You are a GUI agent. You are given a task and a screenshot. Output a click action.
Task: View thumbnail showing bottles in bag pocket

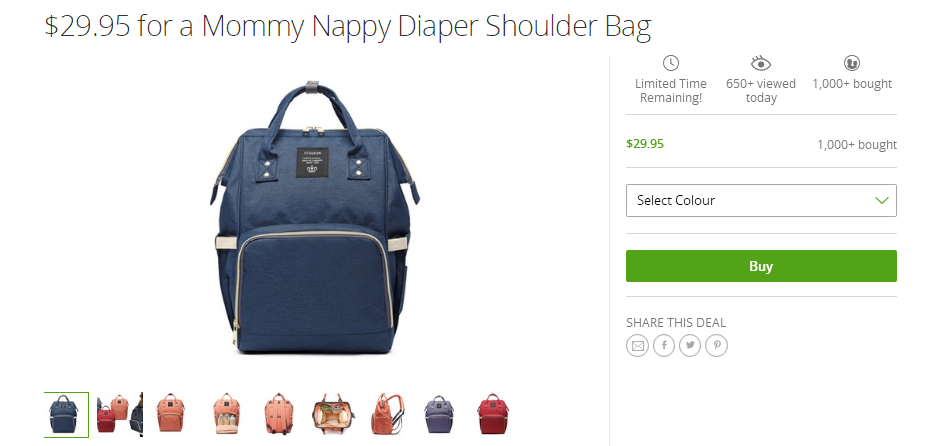pyautogui.click(x=227, y=415)
